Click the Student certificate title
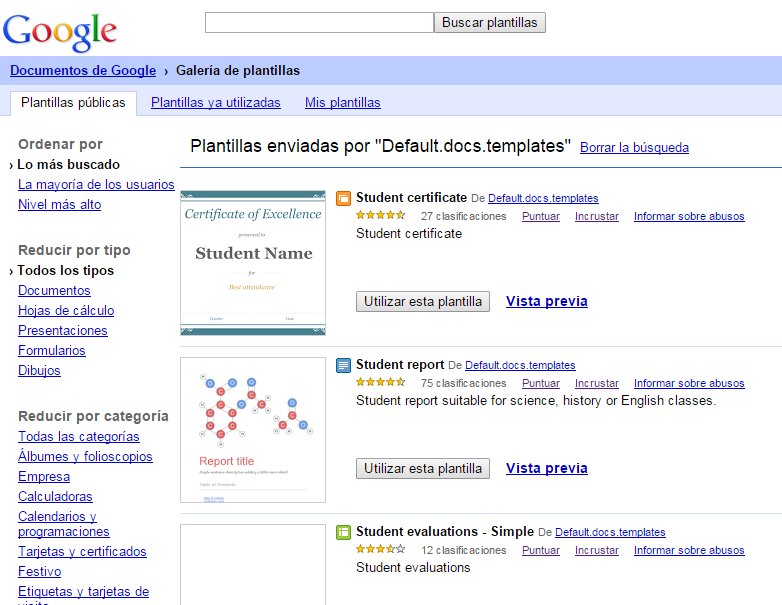Viewport: 782px width, 605px height. pos(411,198)
